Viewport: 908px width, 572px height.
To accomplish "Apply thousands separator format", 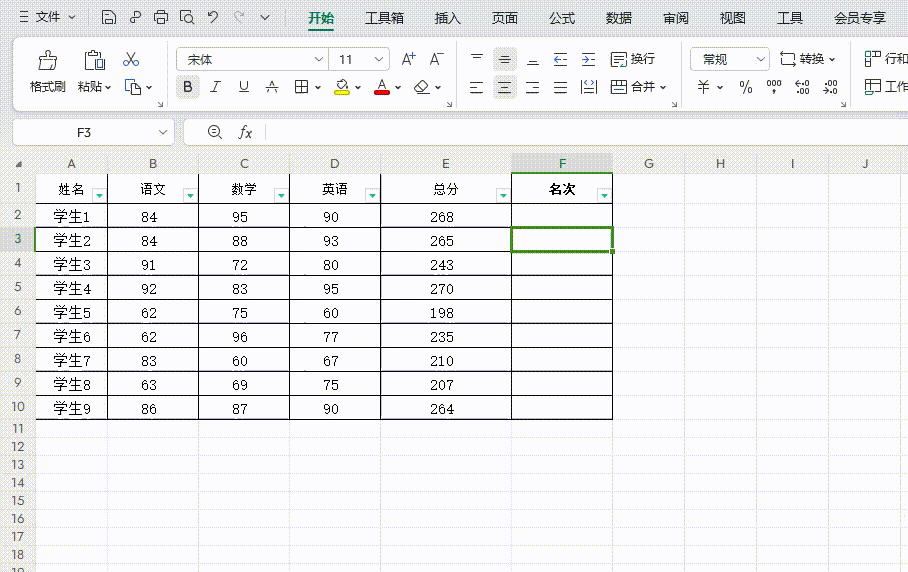I will 774,87.
